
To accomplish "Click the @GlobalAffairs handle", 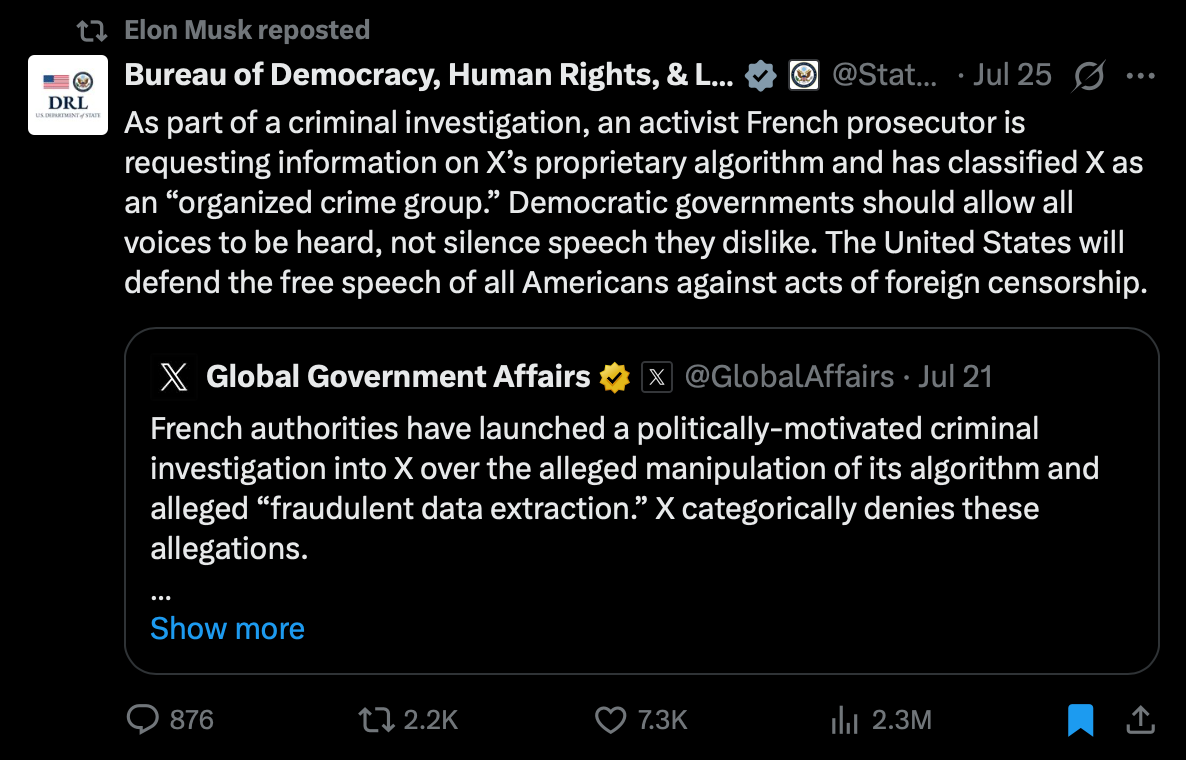I will [x=789, y=377].
